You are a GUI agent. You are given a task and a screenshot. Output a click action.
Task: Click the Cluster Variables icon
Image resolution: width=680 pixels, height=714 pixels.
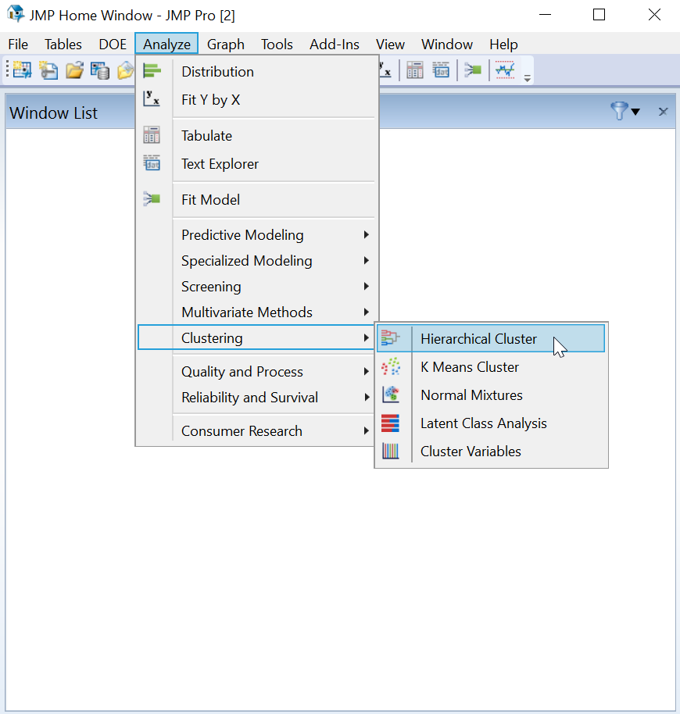[390, 451]
